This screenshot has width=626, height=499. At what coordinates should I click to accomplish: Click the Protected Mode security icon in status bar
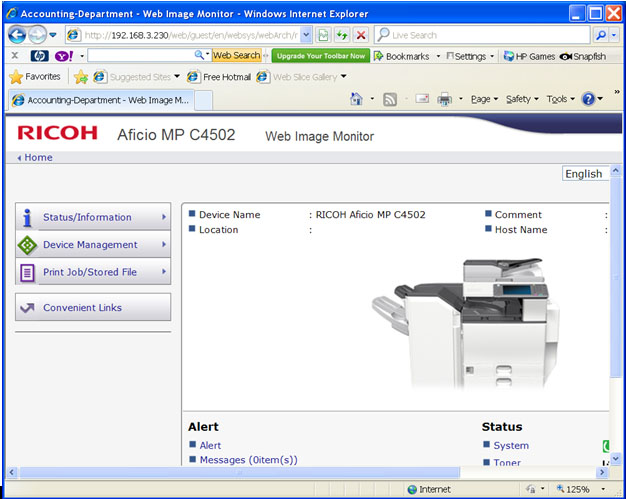coord(531,489)
